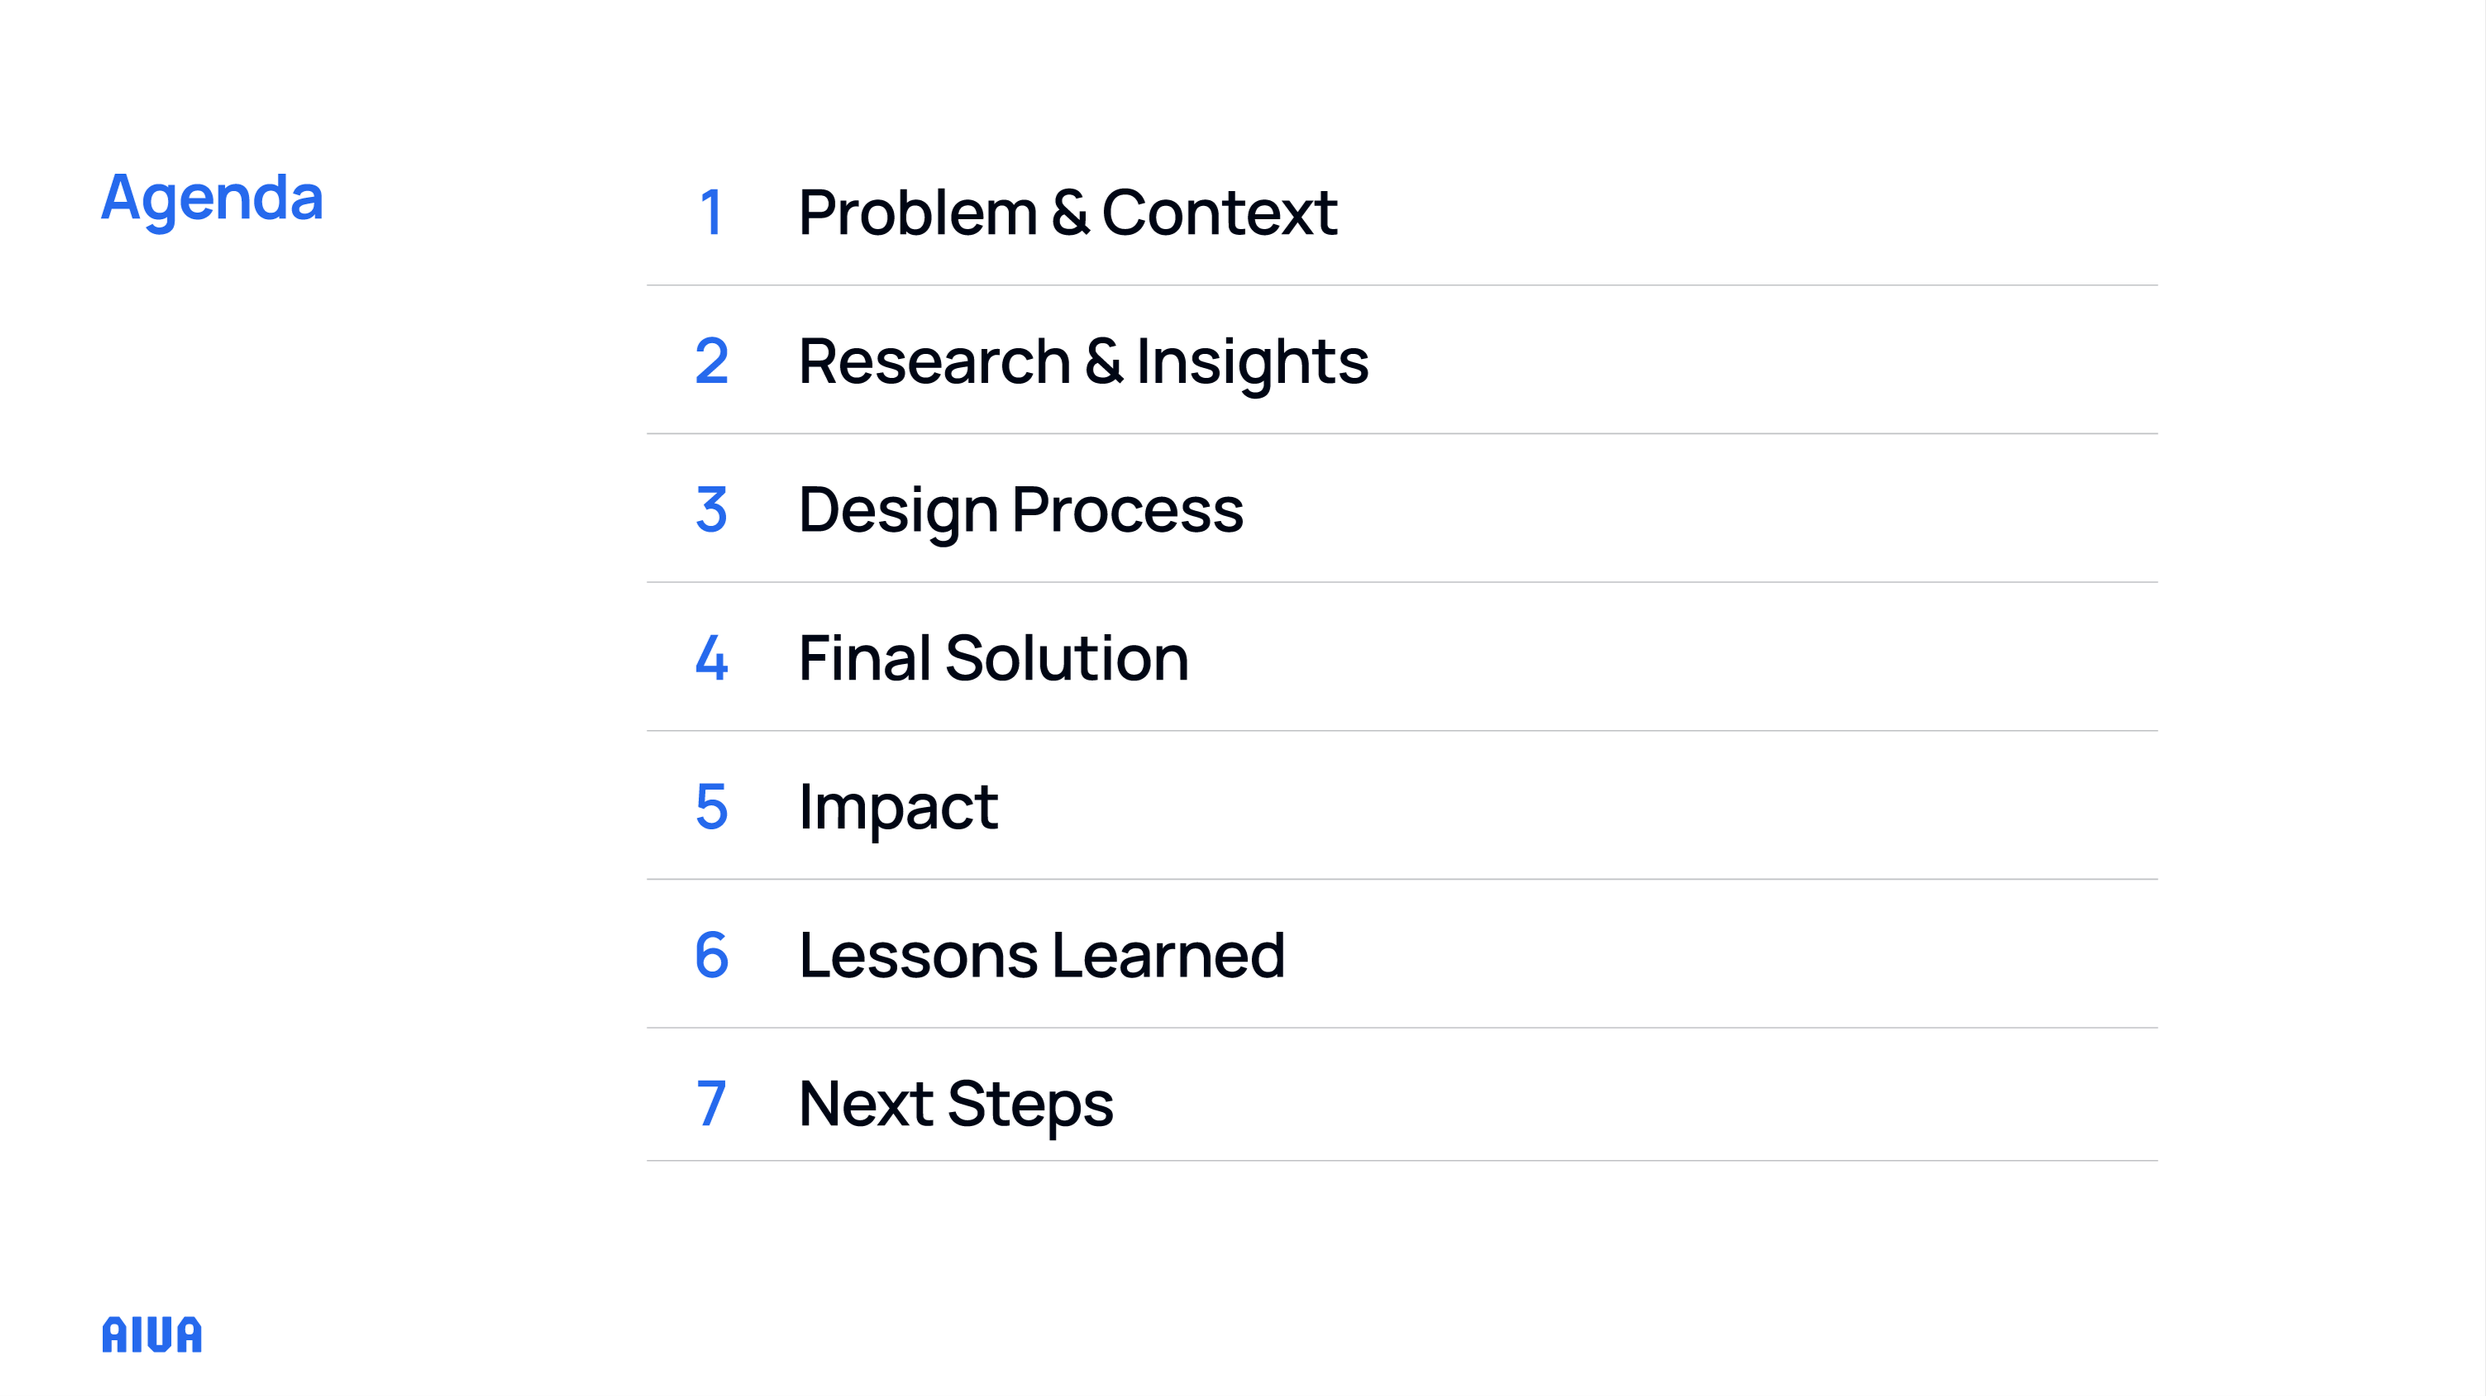Select the Agenda heading
The height and width of the screenshot is (1396, 2486).
[212, 200]
